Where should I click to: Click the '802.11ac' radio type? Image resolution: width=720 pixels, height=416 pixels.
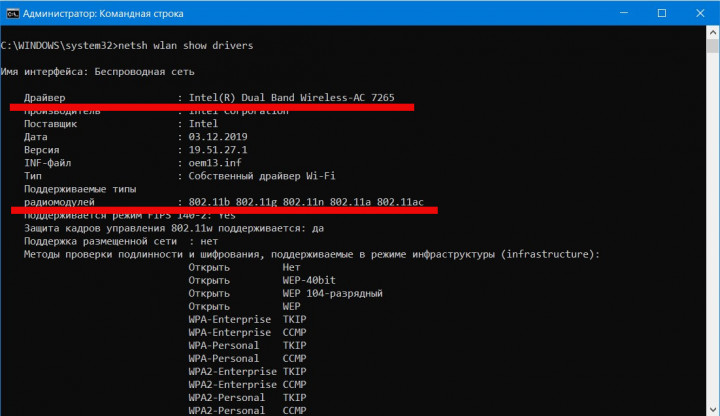tap(400, 202)
